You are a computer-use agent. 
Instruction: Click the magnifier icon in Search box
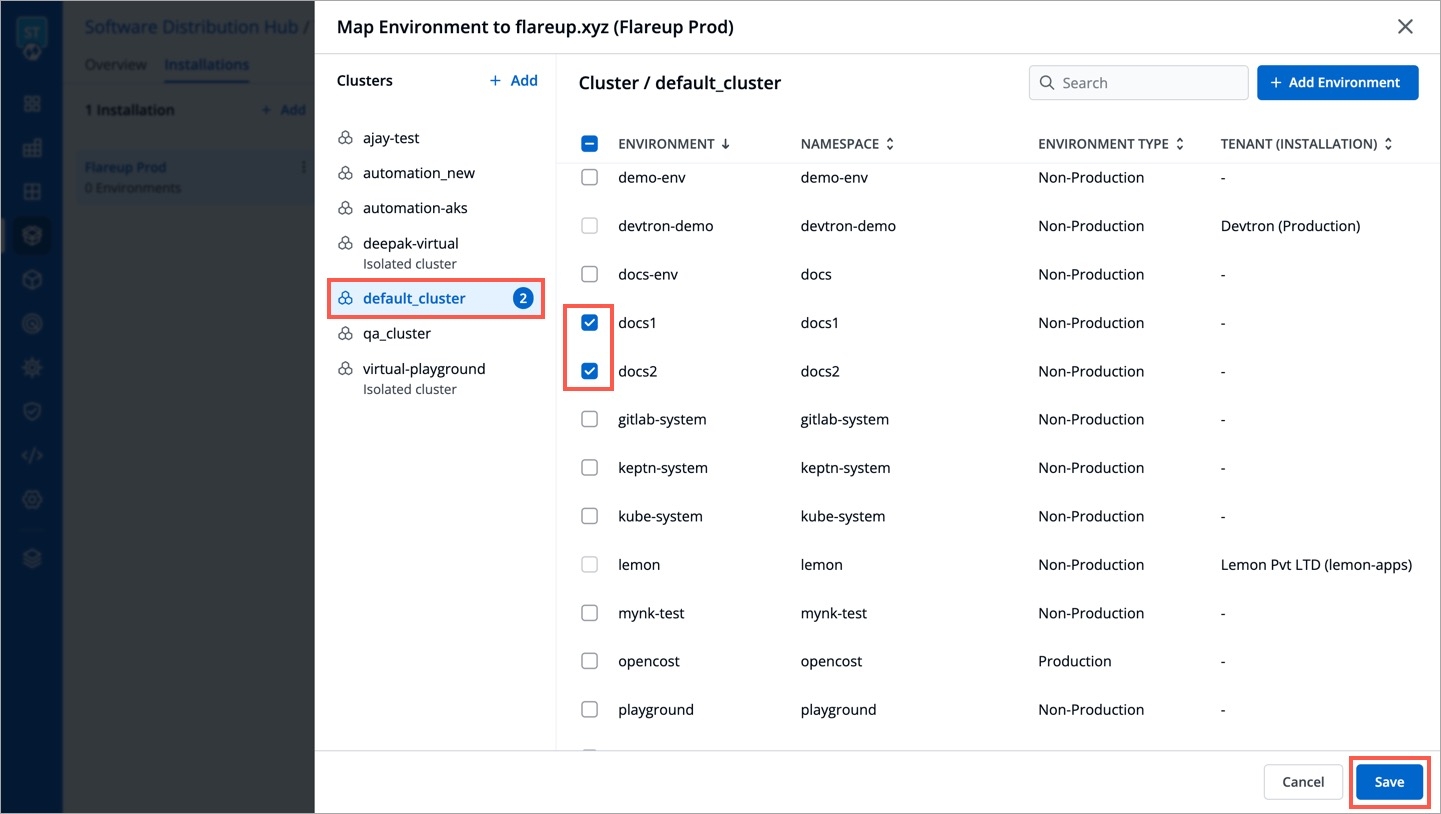1047,83
